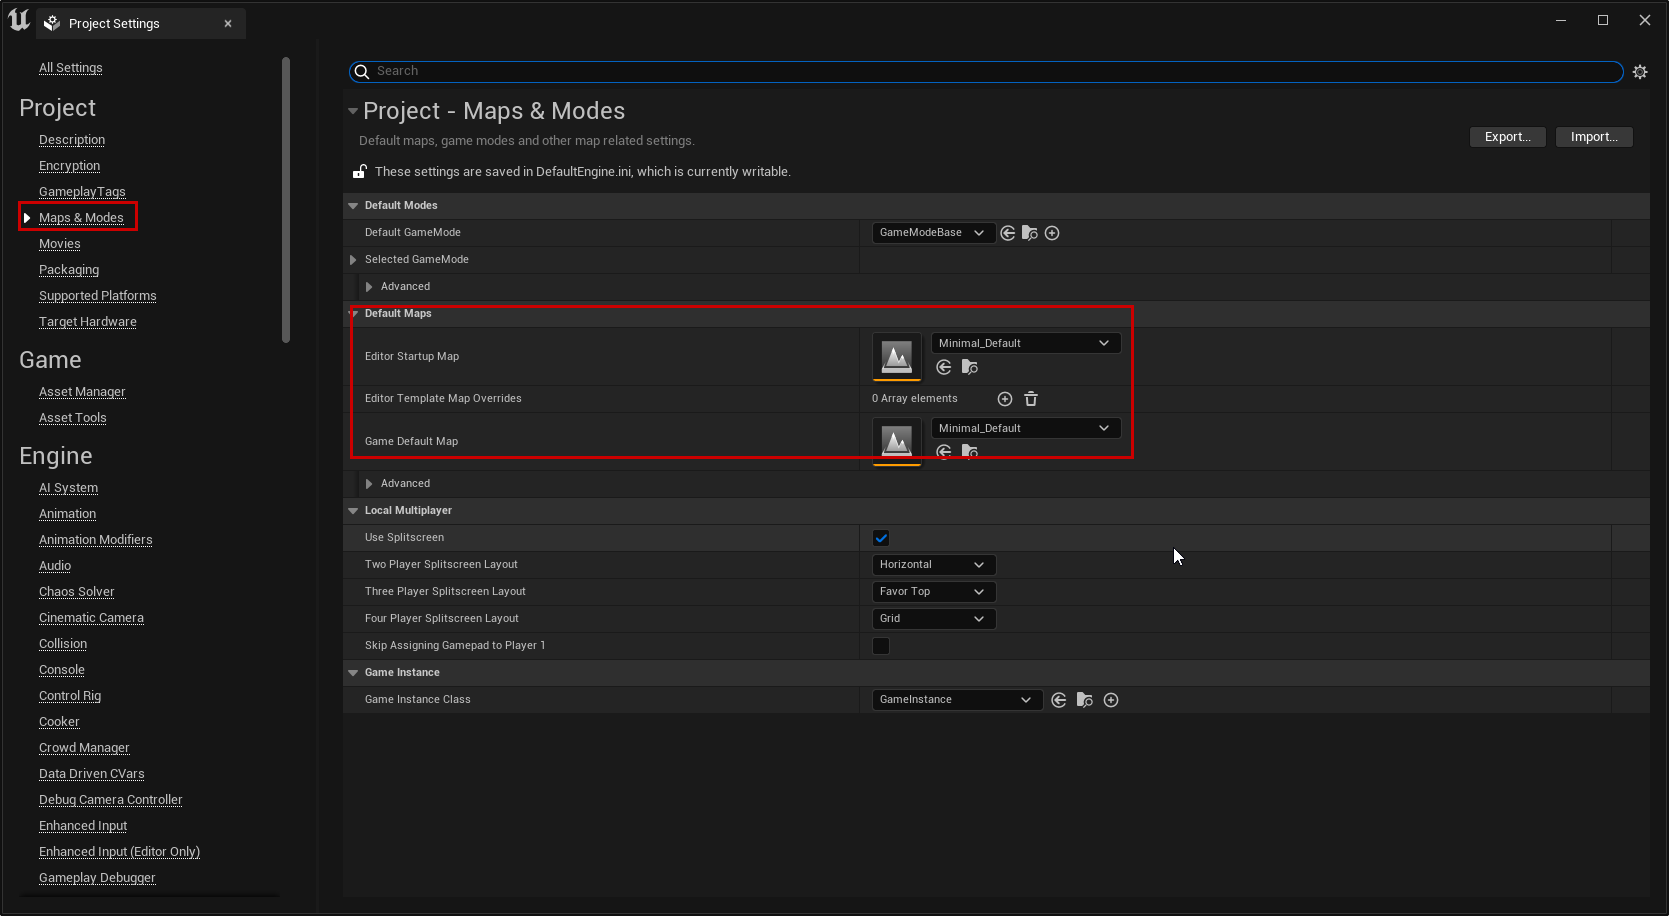Screen dimensions: 1669x916
Task: Toggle the Maps & Modes section arrow
Action: click(x=29, y=217)
